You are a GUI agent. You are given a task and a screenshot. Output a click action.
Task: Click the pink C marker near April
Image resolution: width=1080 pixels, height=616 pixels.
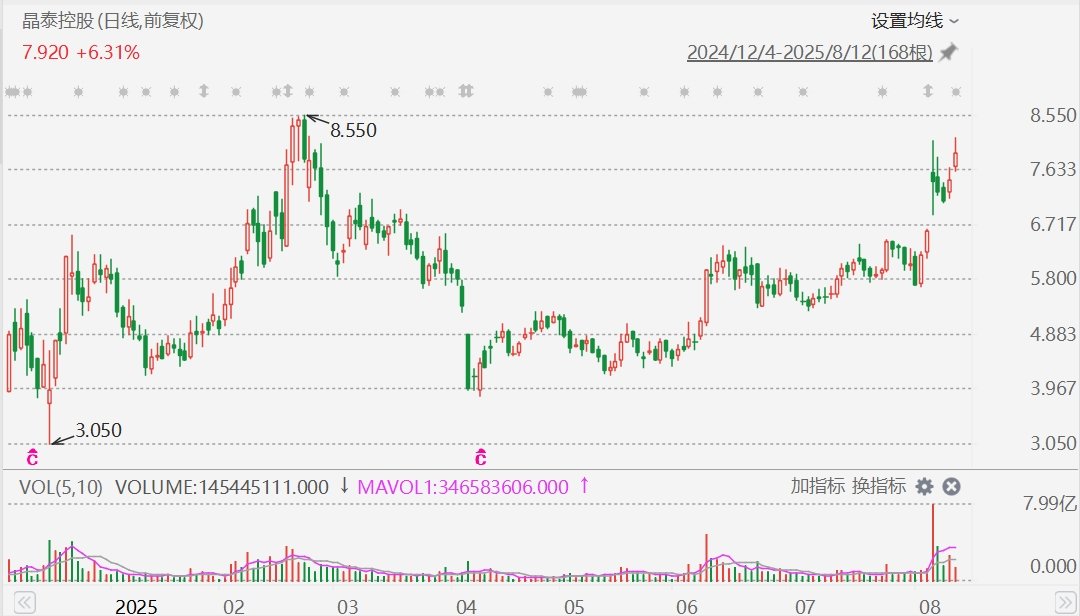coord(481,457)
